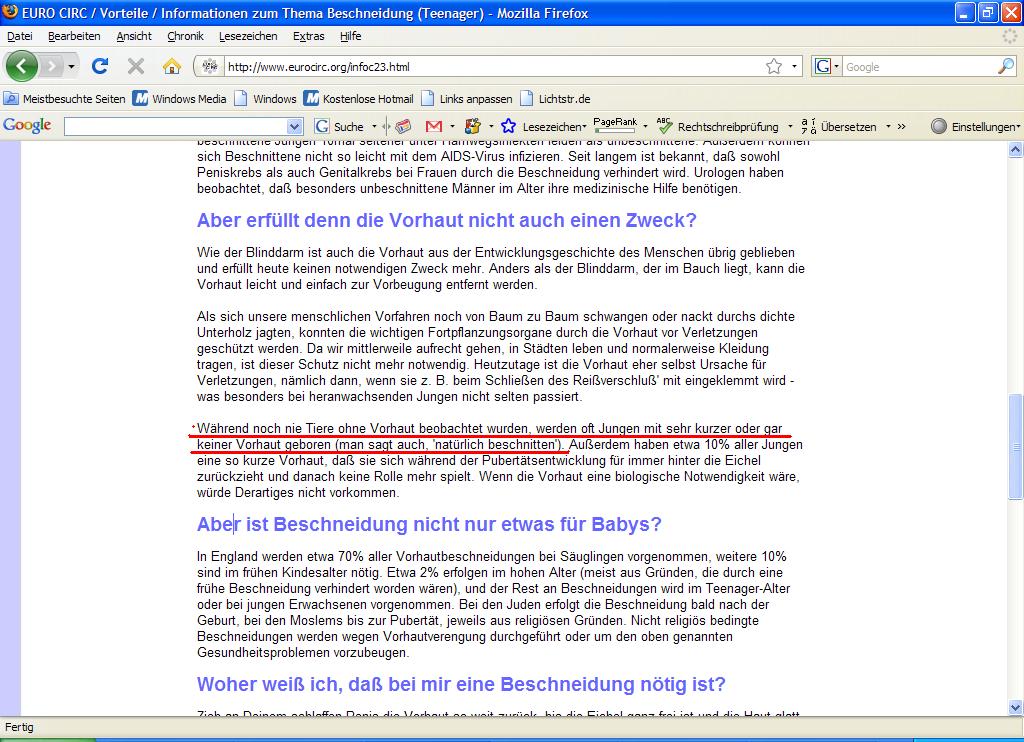Click the scrollbar down arrow
Viewport: 1024px width, 742px height.
coord(1015,707)
